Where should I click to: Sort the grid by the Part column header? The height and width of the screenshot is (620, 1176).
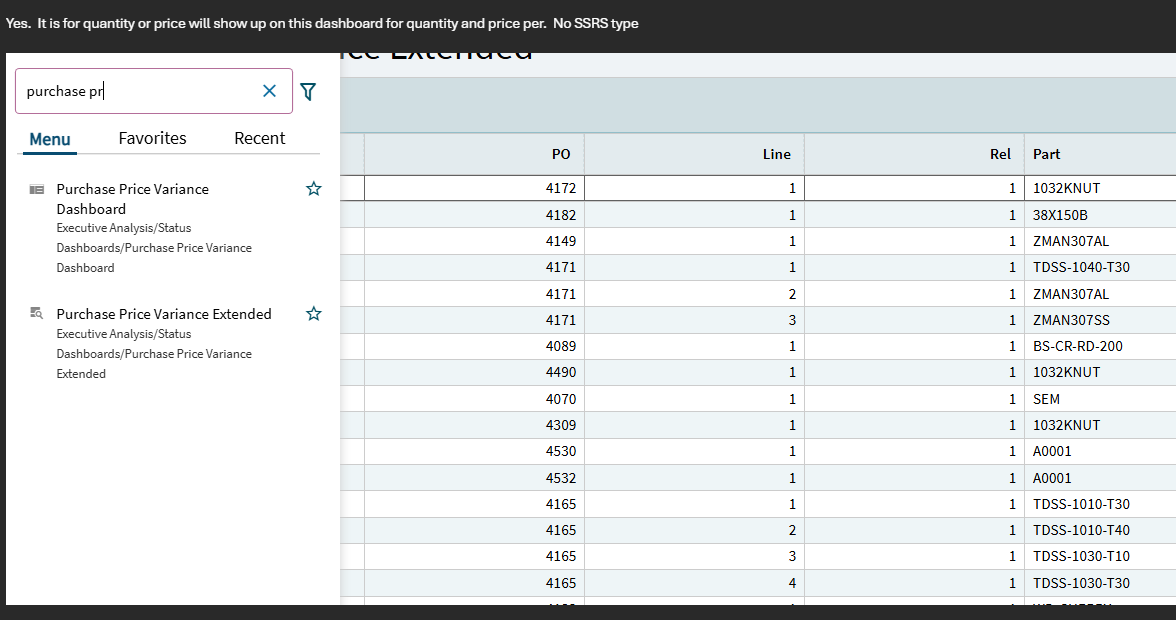[x=1100, y=154]
